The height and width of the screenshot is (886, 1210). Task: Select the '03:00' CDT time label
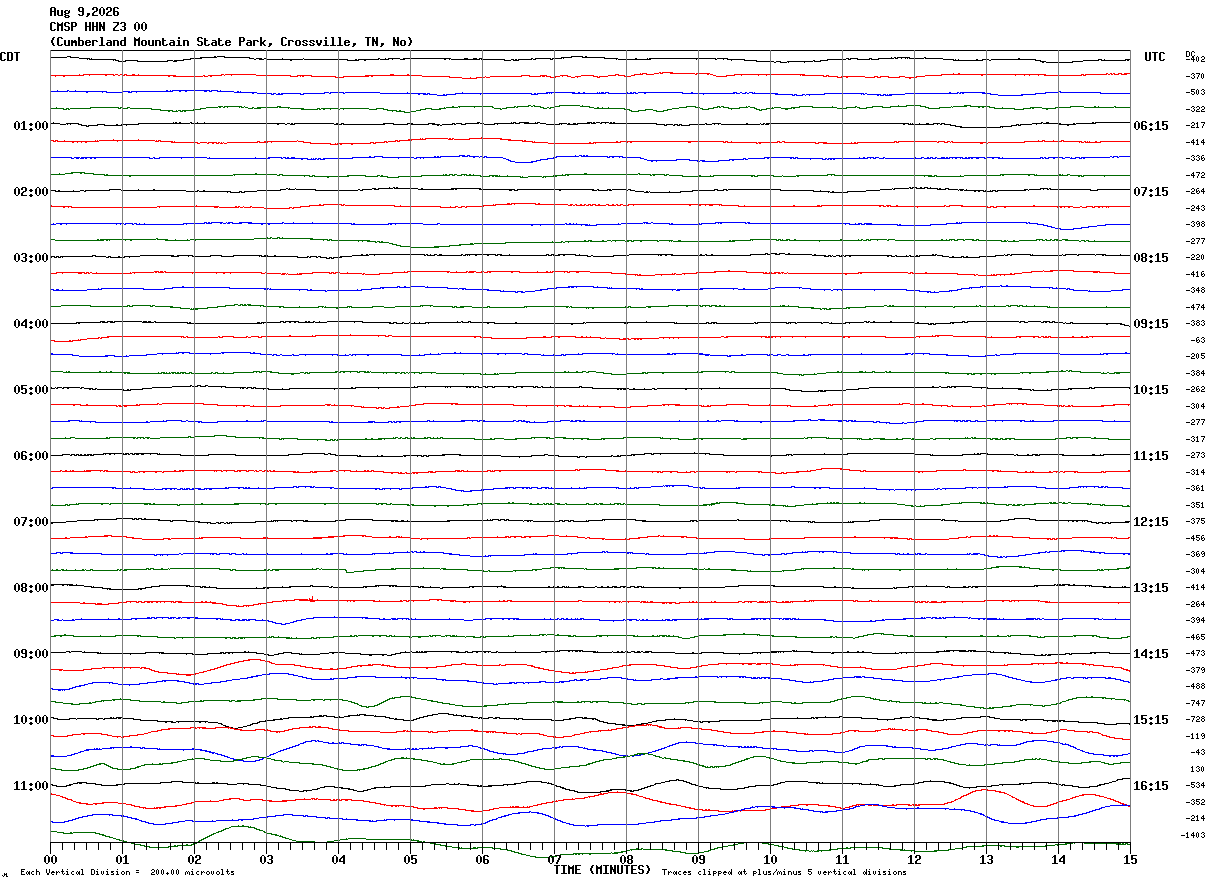pyautogui.click(x=31, y=258)
